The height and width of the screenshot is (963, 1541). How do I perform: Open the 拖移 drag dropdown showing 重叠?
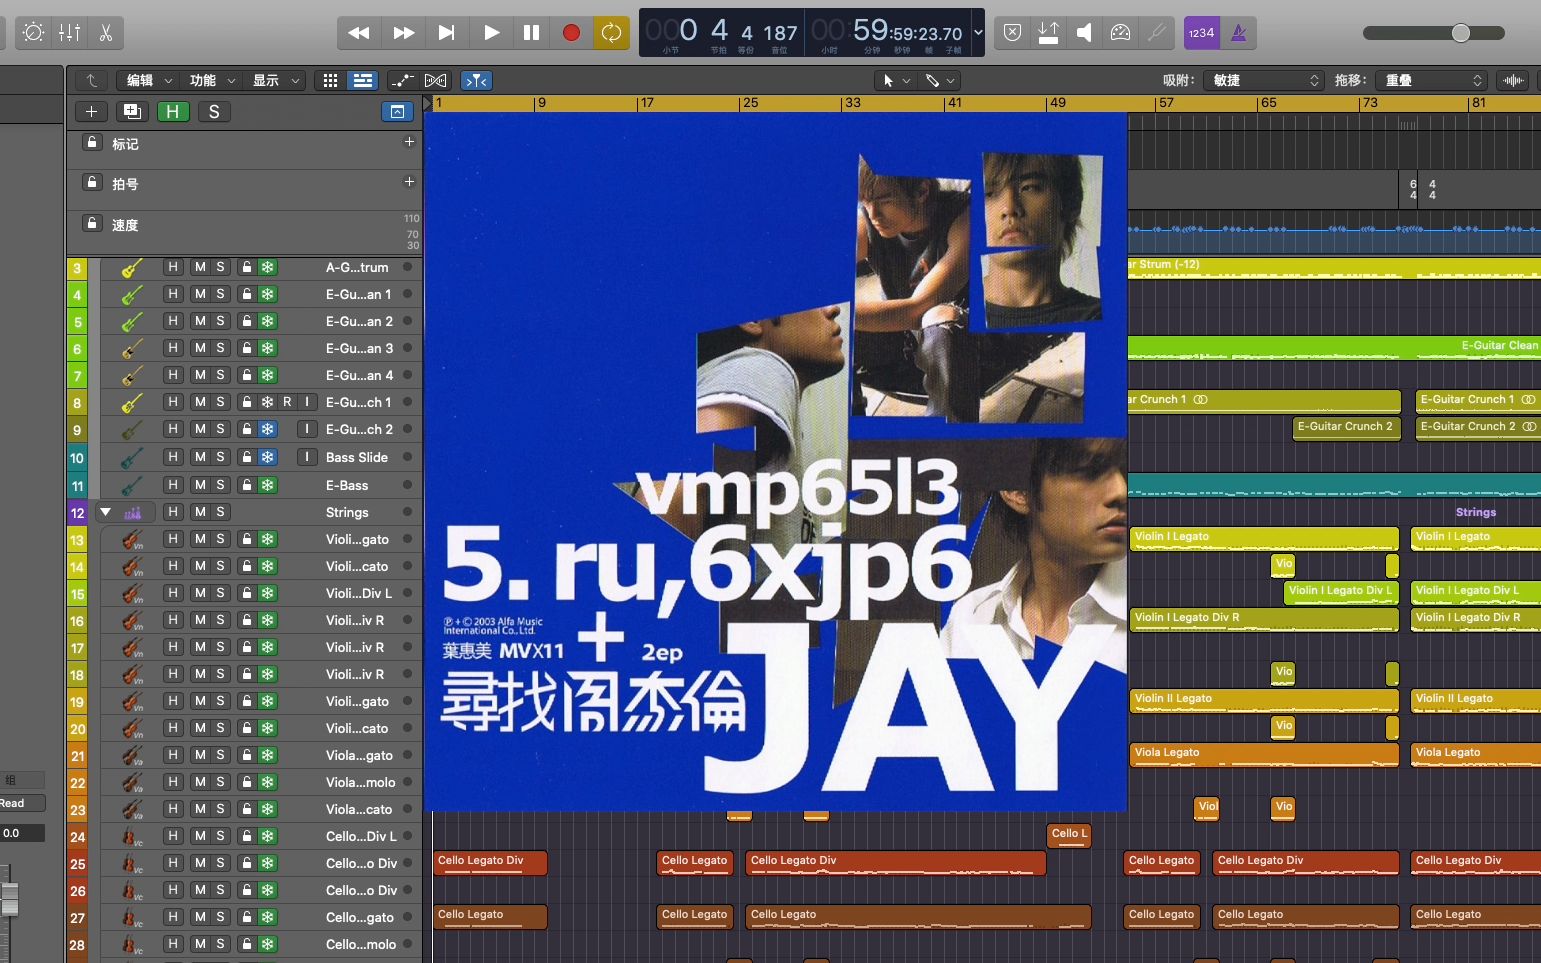coord(1432,80)
